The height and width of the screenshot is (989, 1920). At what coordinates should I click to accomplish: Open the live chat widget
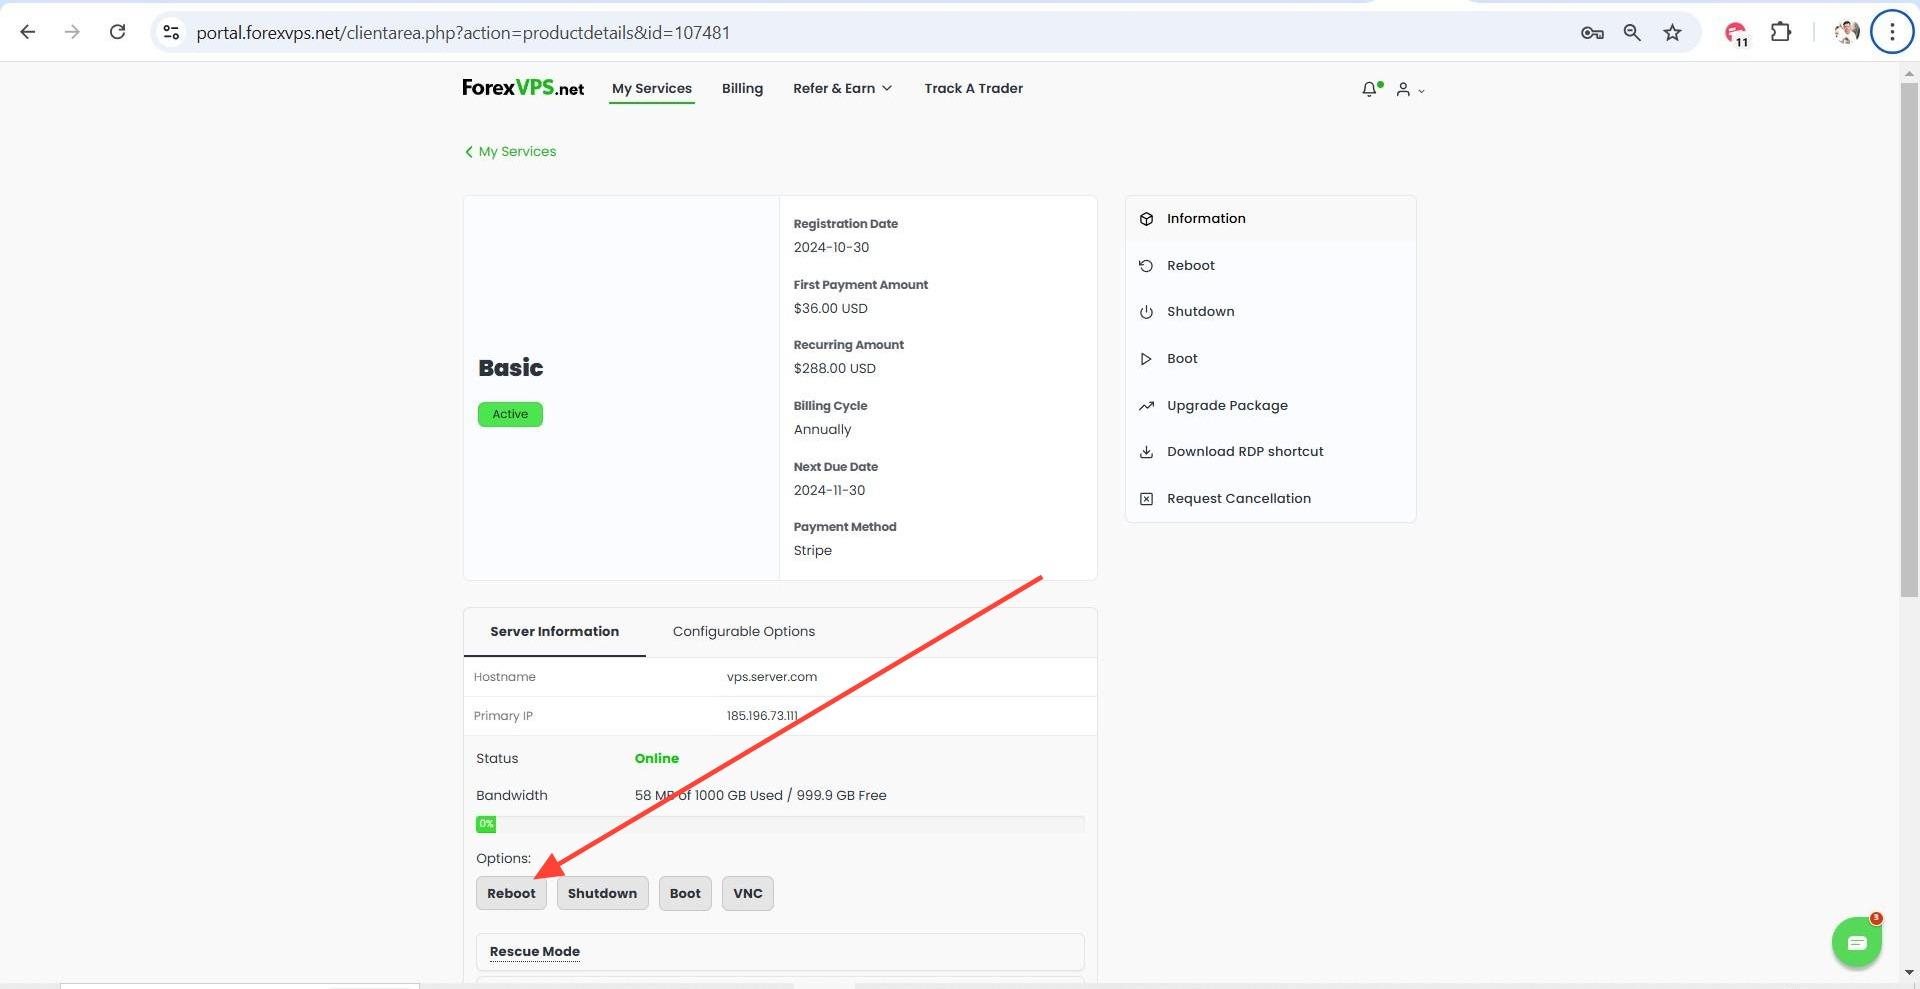coord(1857,943)
